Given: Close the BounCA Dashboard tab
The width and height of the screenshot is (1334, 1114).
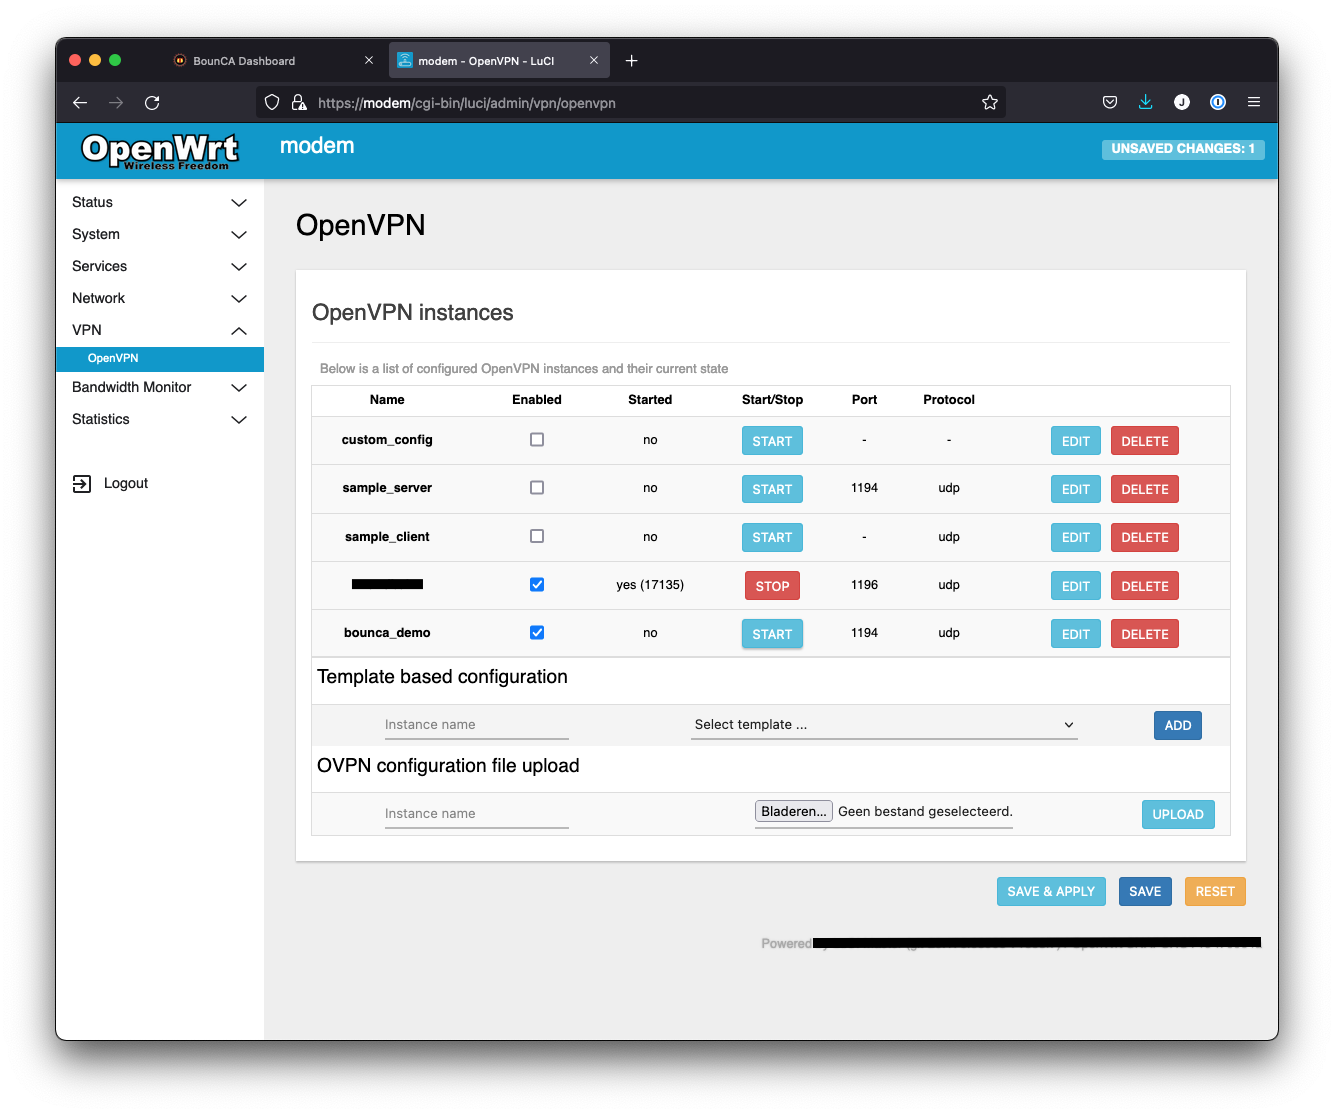Looking at the screenshot, I should pos(369,61).
